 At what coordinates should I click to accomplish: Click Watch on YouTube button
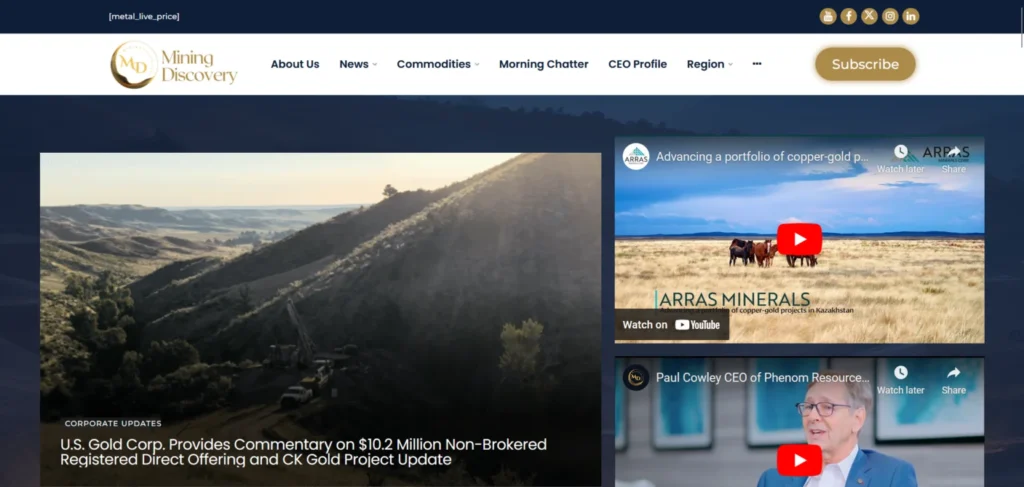tap(671, 324)
